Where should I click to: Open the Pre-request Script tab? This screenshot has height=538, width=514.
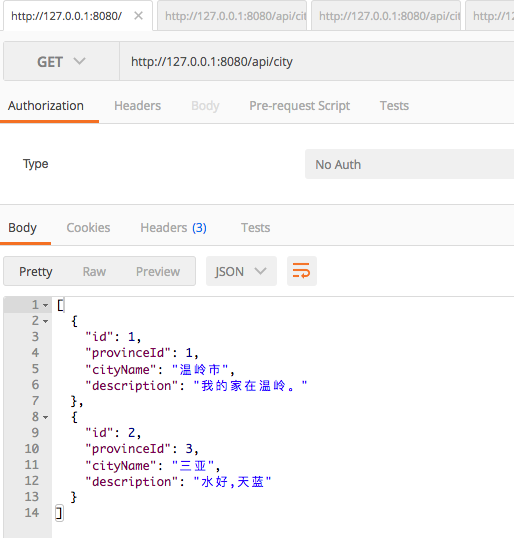(x=300, y=106)
